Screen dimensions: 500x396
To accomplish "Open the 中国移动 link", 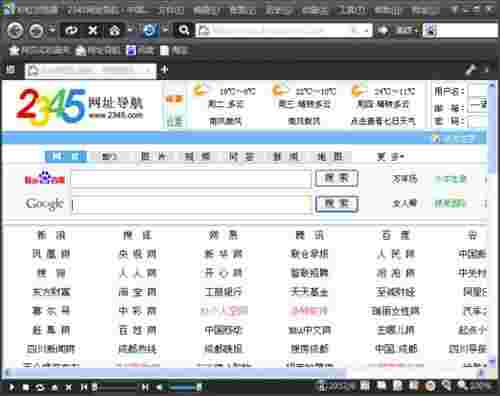I will [223, 330].
